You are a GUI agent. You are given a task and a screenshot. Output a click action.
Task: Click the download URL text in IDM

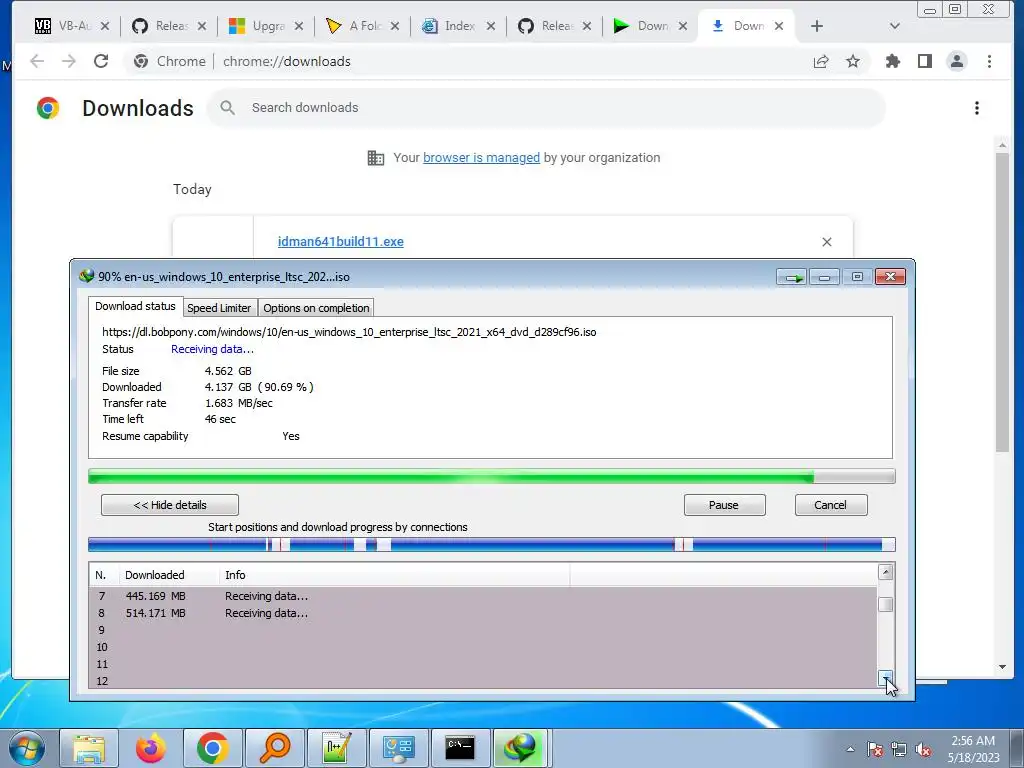pos(349,332)
